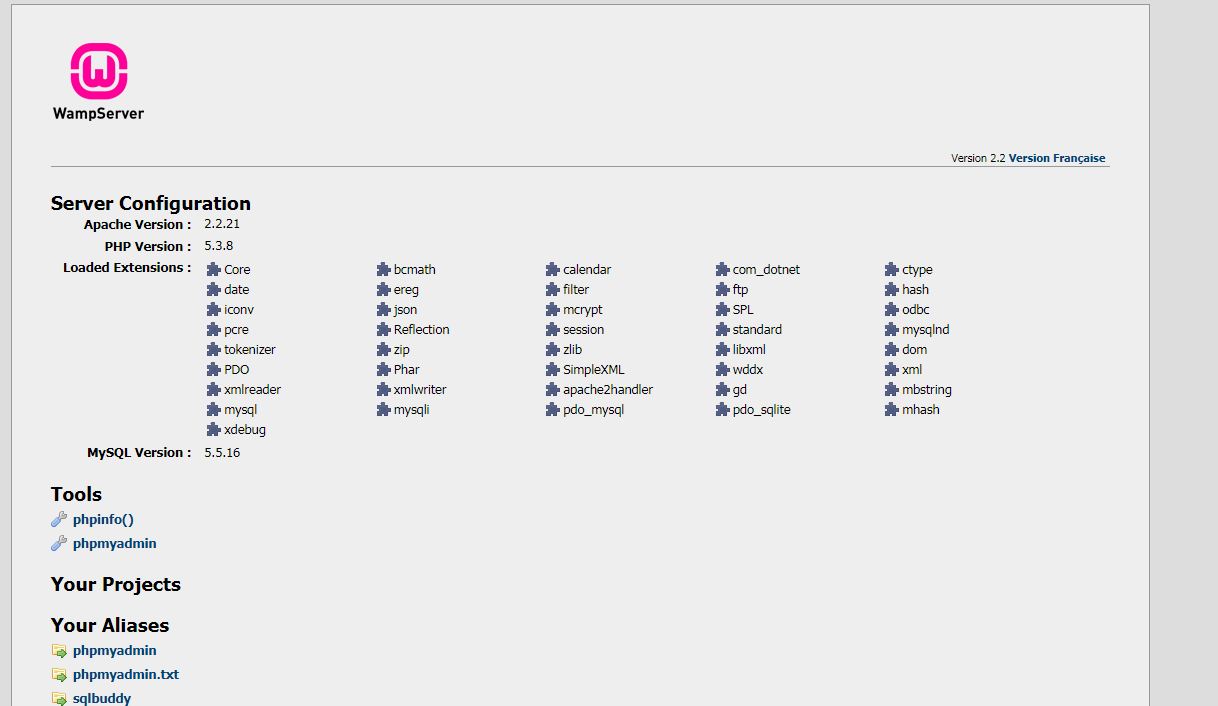Select the apache2handler extension name

click(608, 390)
